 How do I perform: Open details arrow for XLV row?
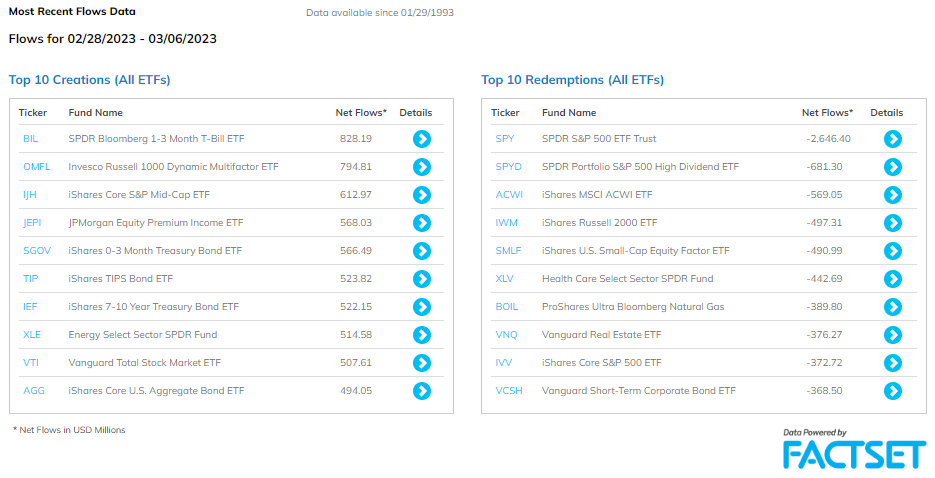coord(893,279)
